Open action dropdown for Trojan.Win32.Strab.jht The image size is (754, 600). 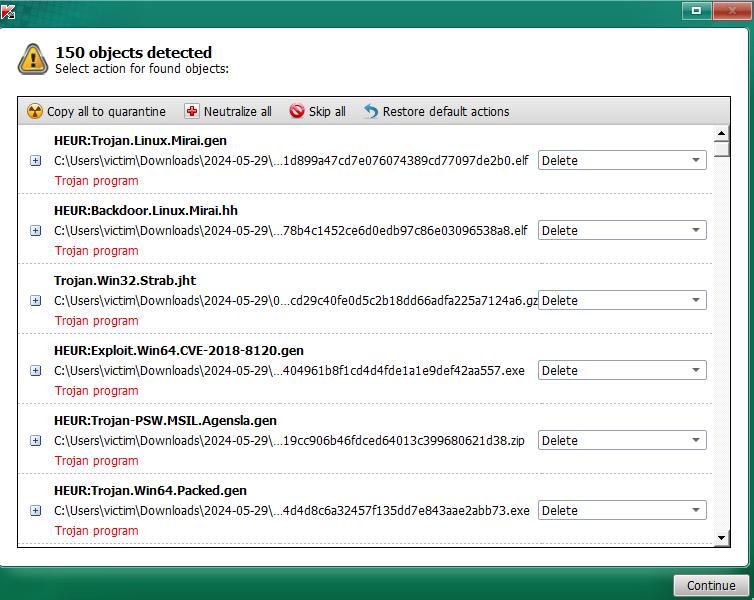[622, 300]
